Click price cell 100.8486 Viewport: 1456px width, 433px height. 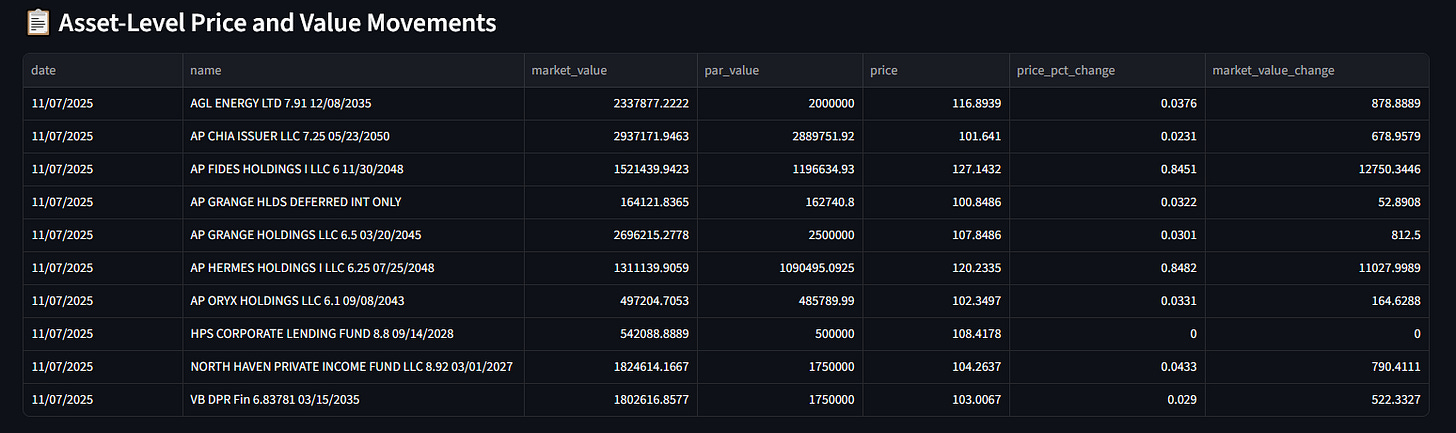pyautogui.click(x=935, y=202)
